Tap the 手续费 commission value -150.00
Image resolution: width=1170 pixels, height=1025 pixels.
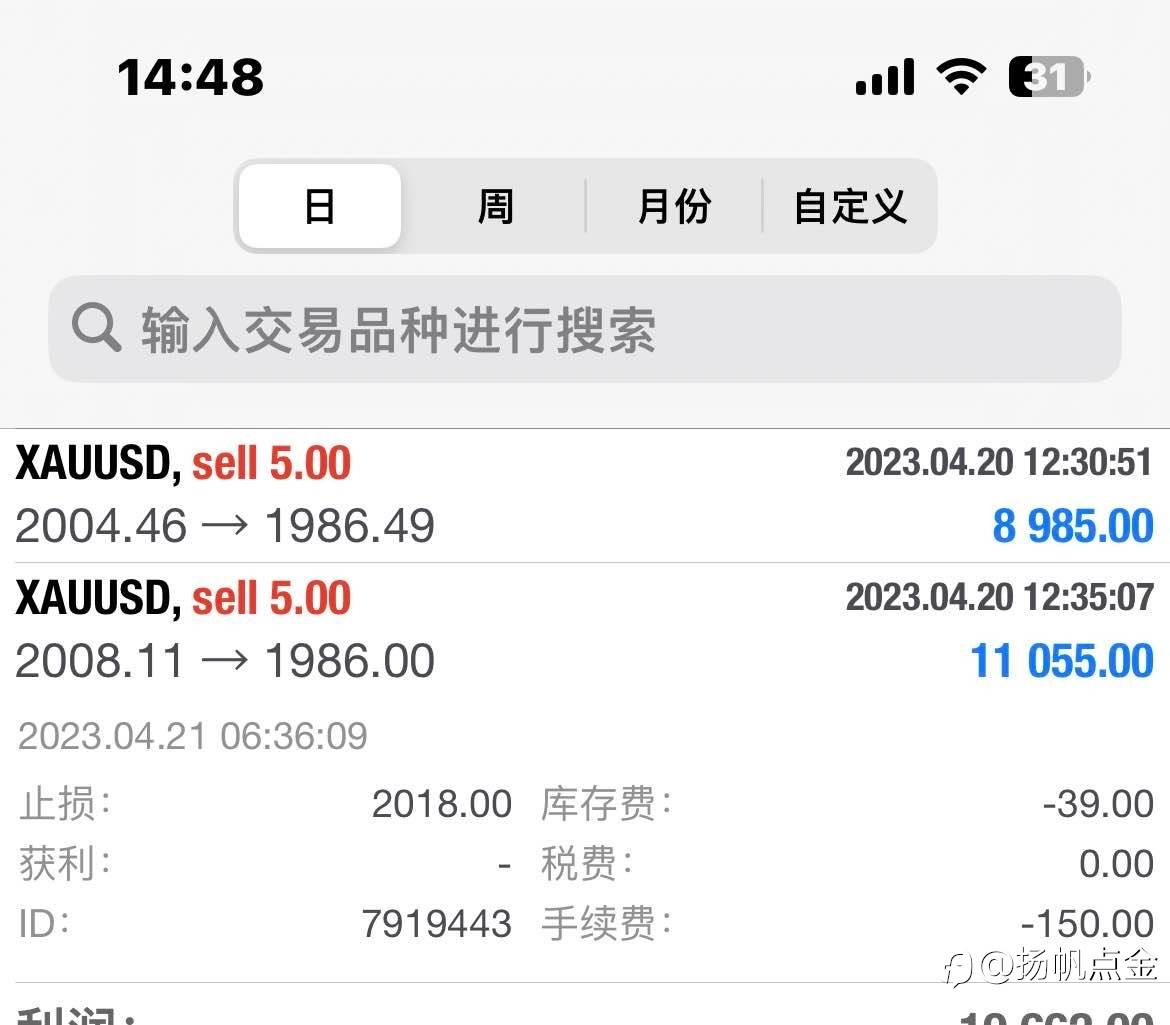pos(1087,924)
